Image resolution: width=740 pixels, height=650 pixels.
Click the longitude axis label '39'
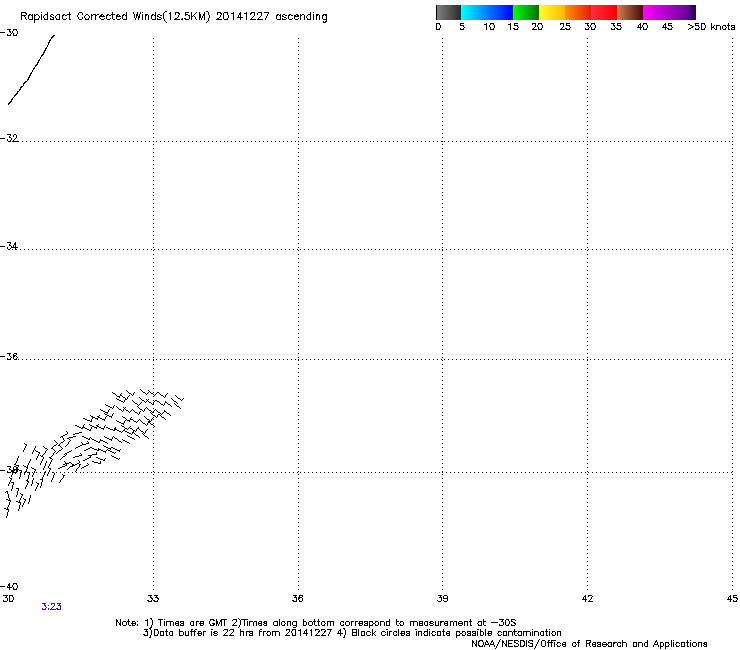point(442,599)
